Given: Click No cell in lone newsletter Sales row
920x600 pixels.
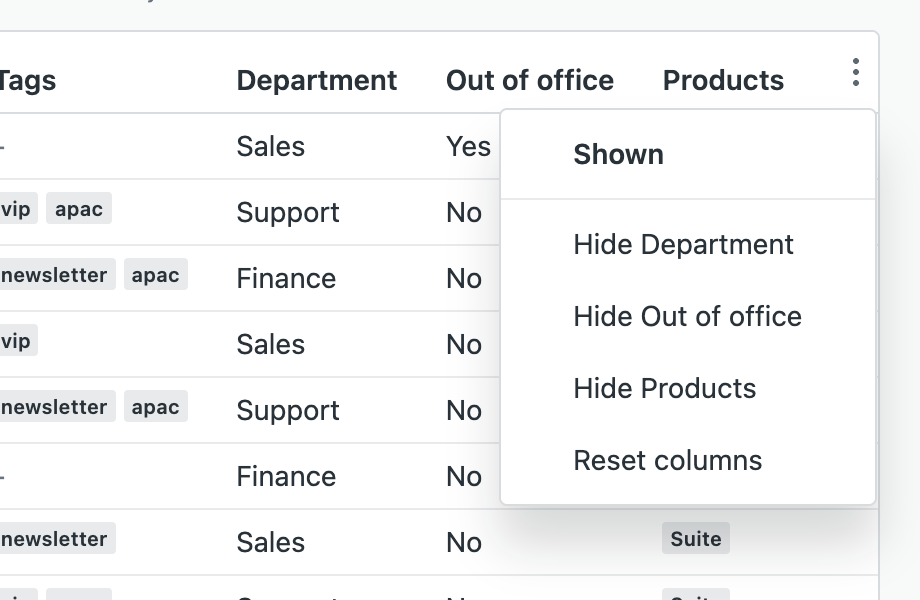Looking at the screenshot, I should click(x=464, y=543).
